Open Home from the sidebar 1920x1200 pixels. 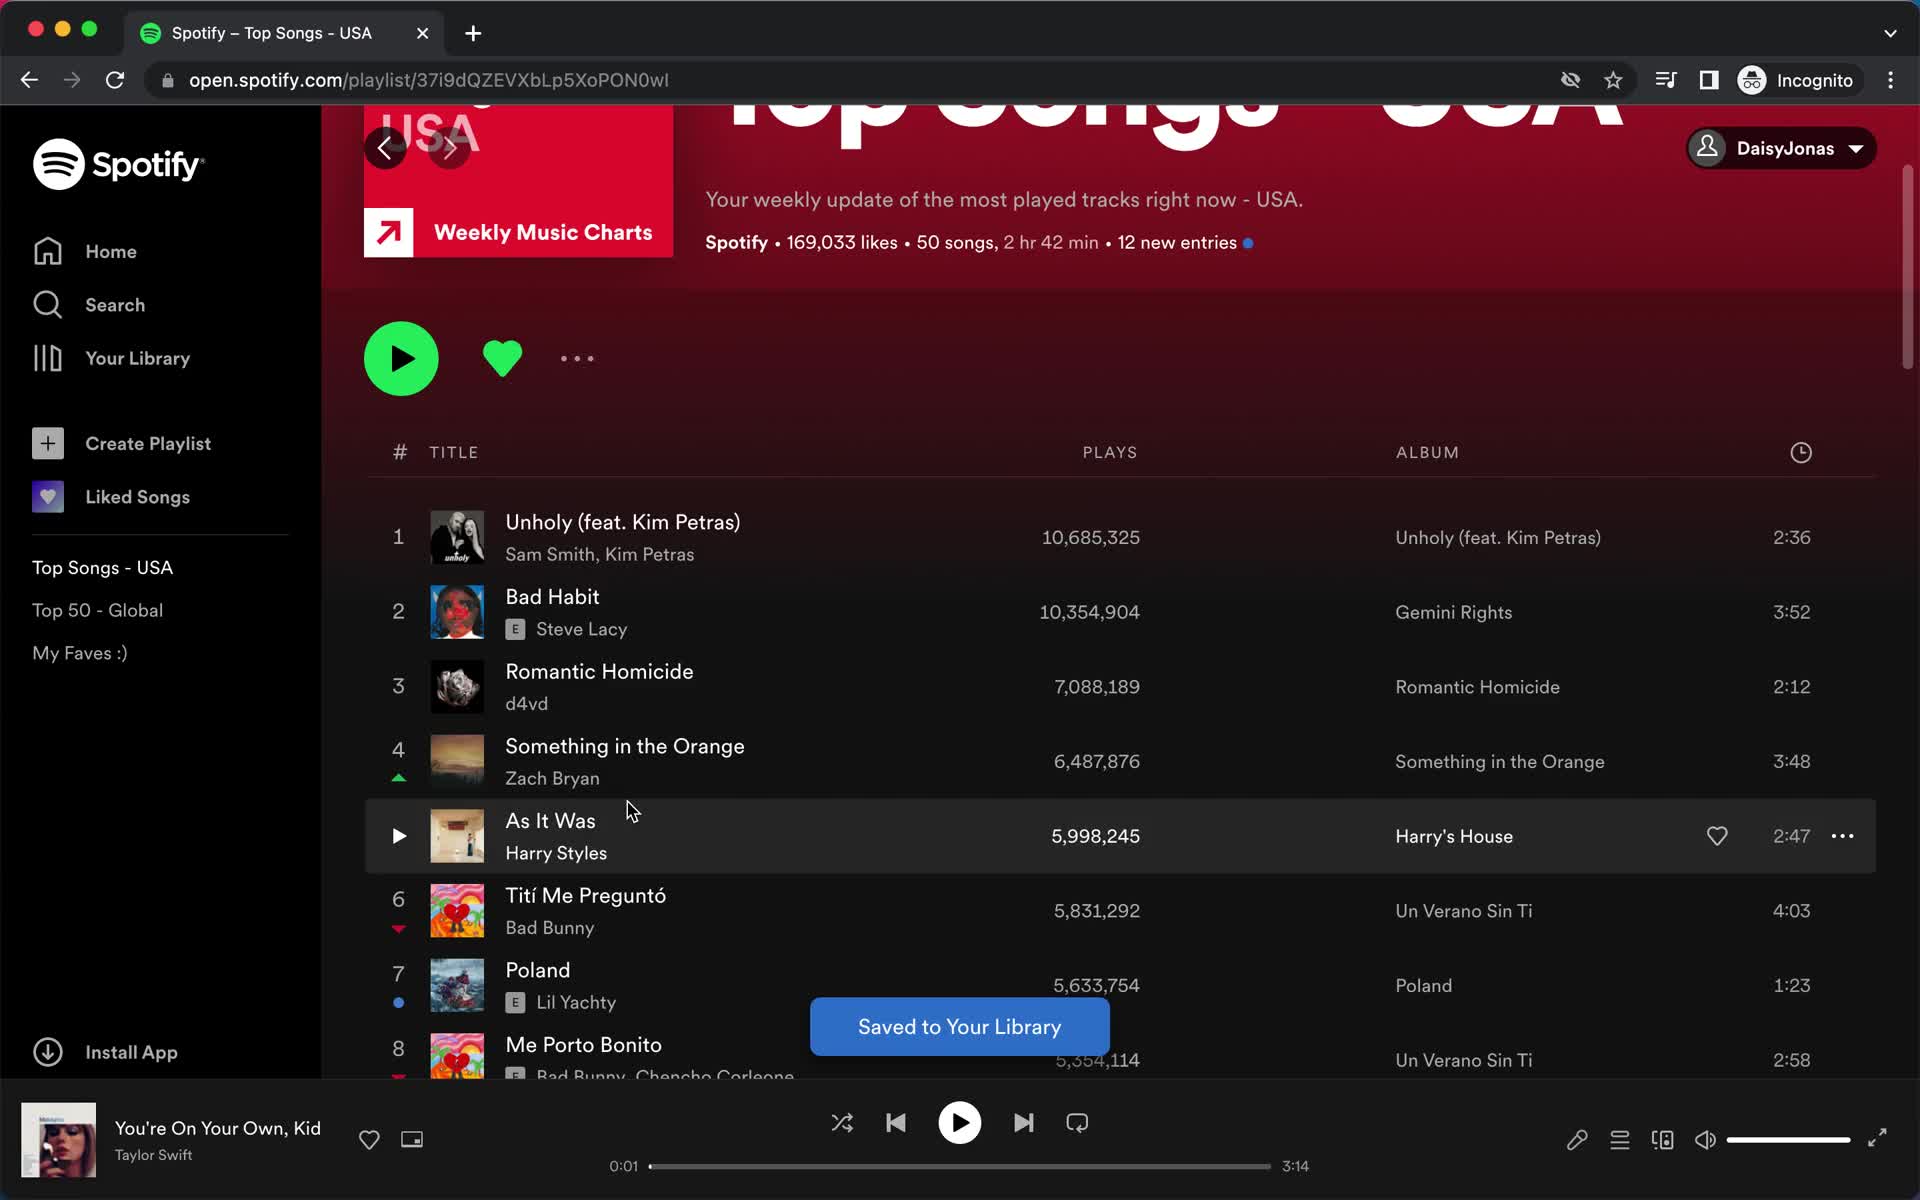coord(85,251)
